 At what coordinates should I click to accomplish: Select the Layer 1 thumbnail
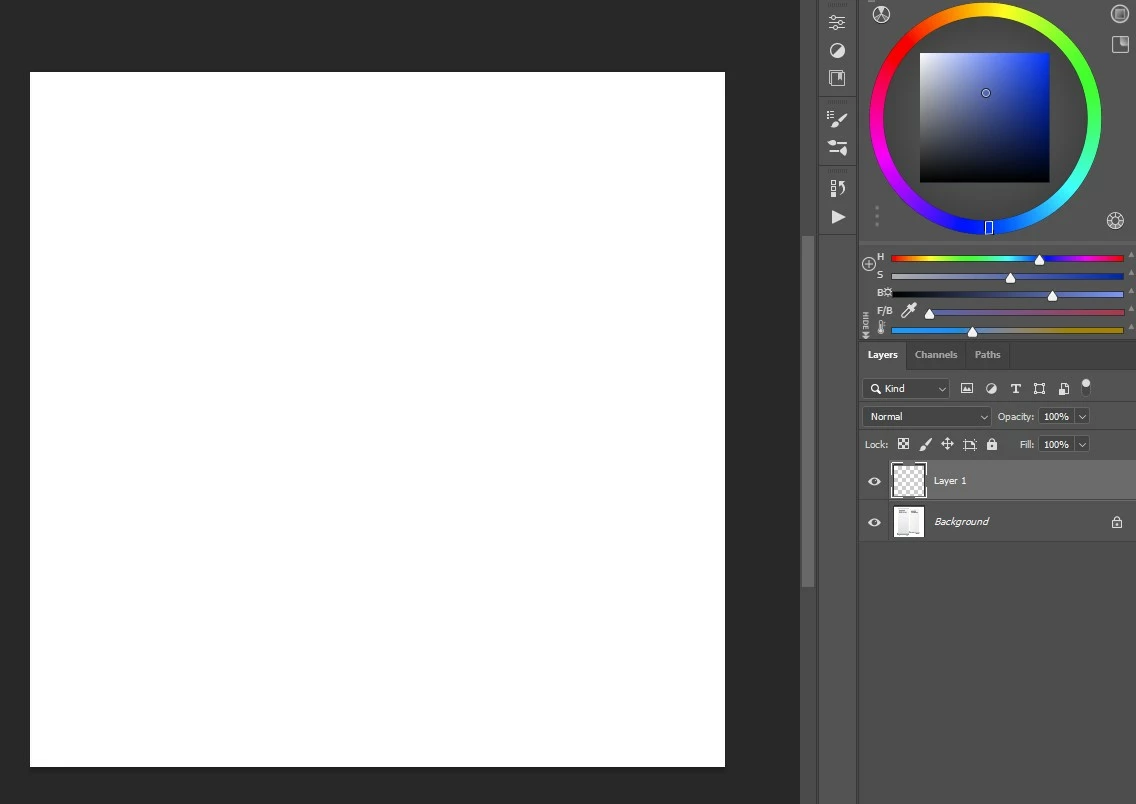tap(909, 481)
